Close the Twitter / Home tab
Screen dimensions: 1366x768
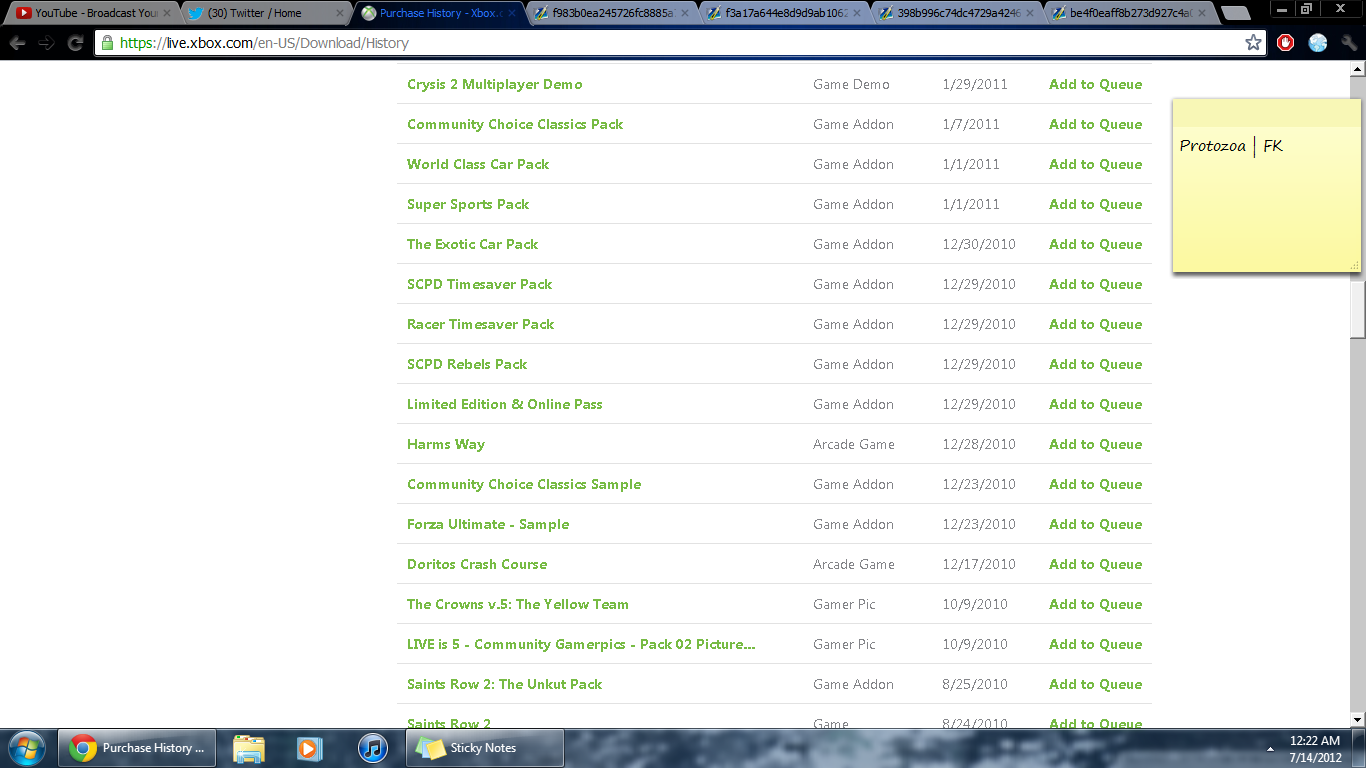(x=339, y=14)
